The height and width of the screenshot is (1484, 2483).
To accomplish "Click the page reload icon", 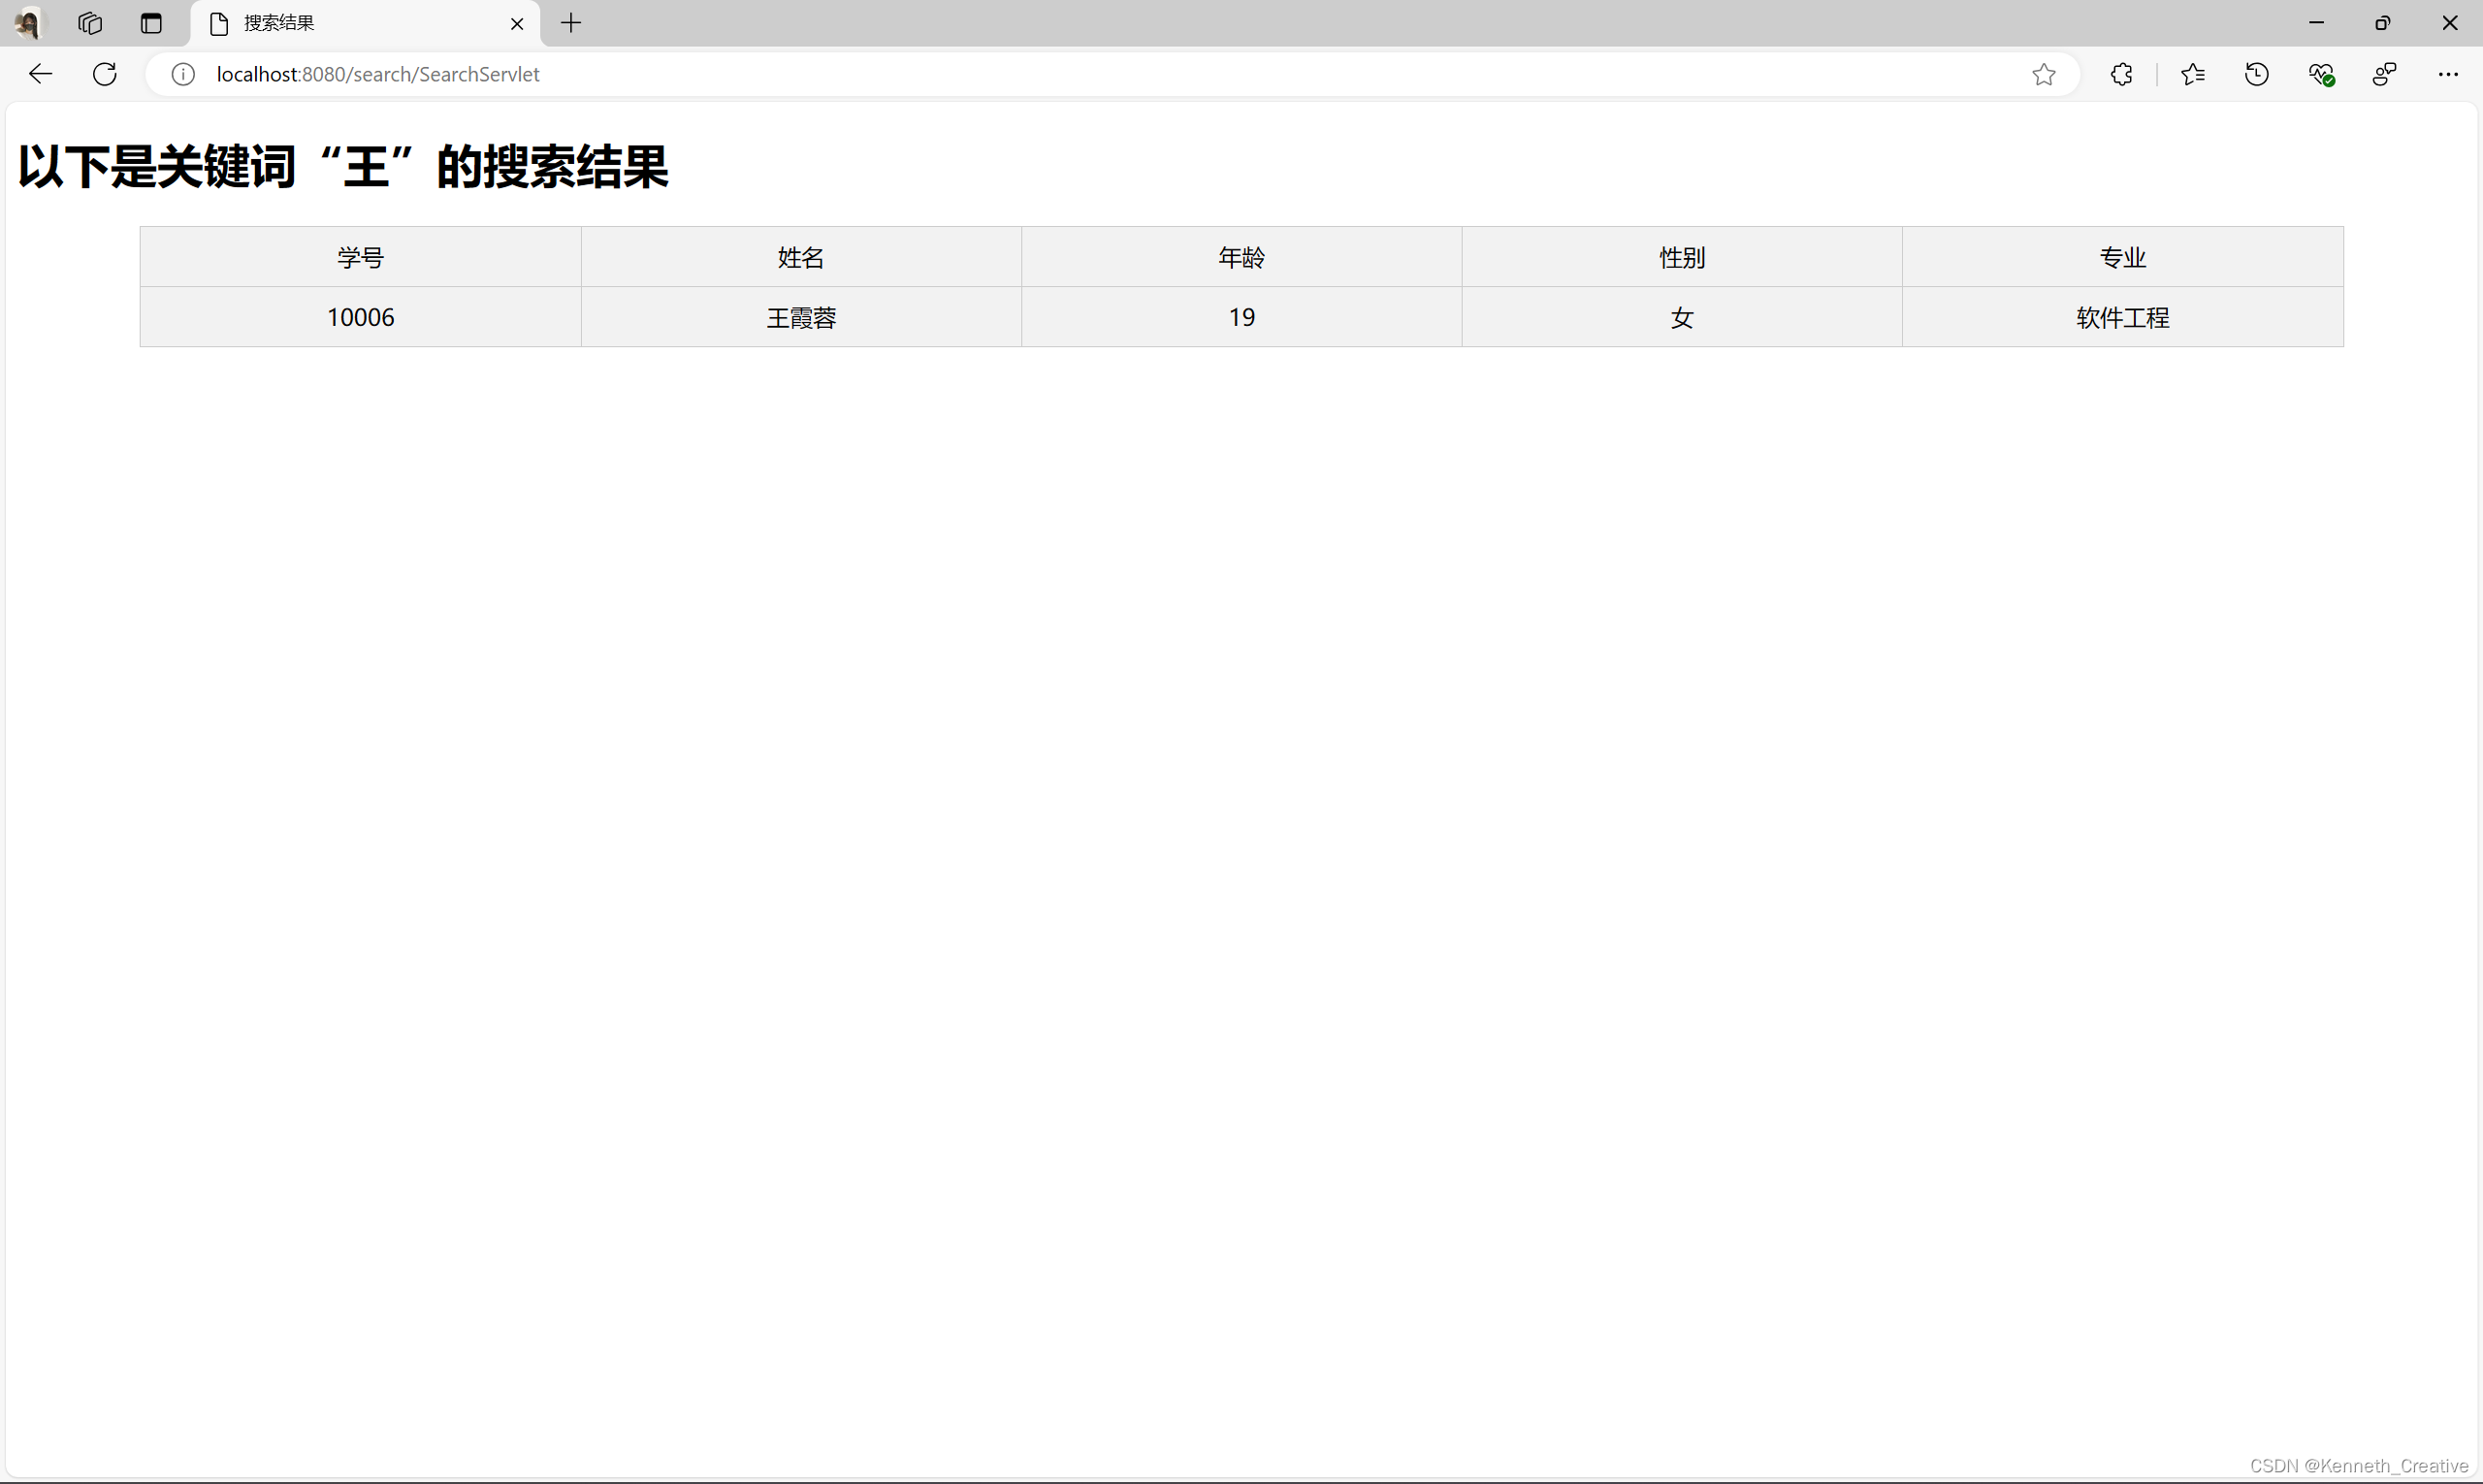I will (x=104, y=73).
